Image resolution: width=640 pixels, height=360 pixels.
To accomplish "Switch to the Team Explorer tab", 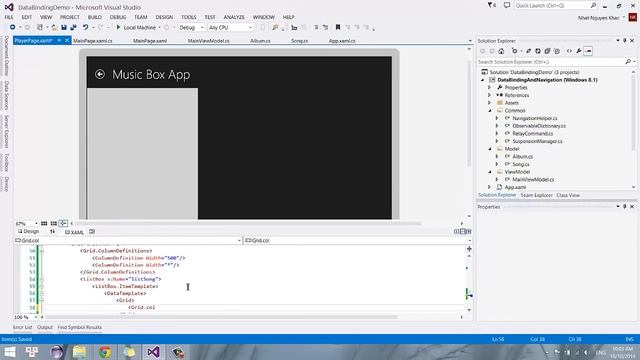I will [536, 195].
